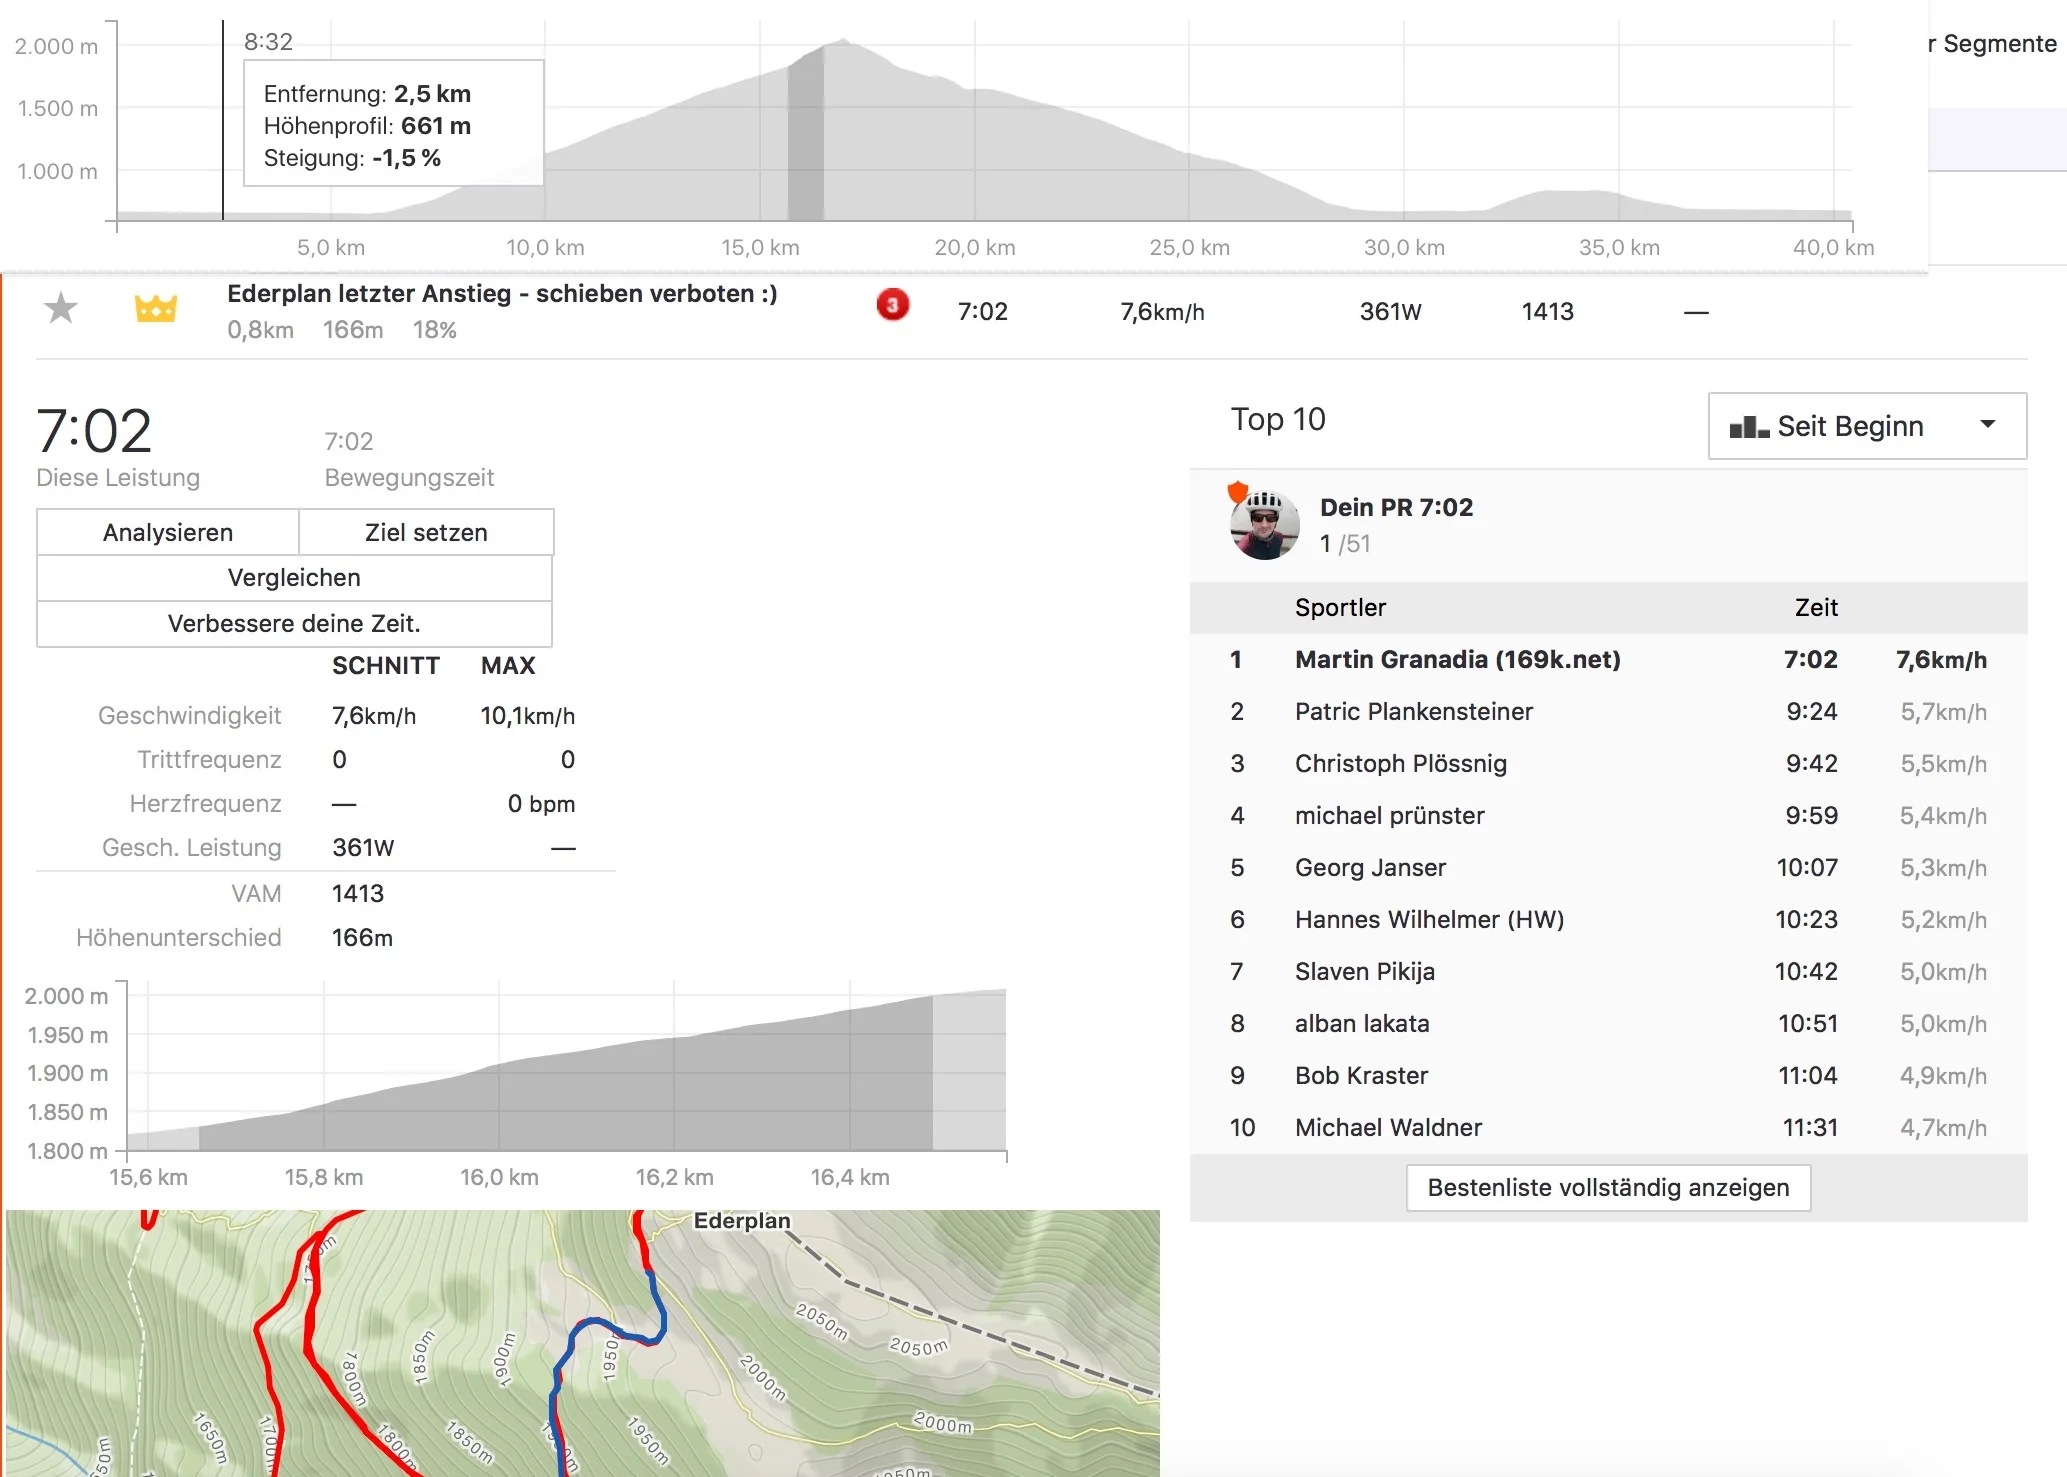Screen dimensions: 2067x1477
Task: Click the Analysieren button
Action: 168,532
